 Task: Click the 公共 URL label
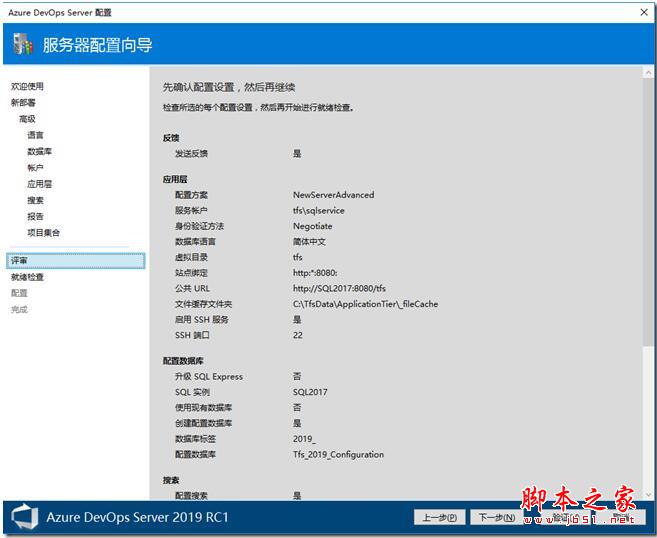point(192,288)
